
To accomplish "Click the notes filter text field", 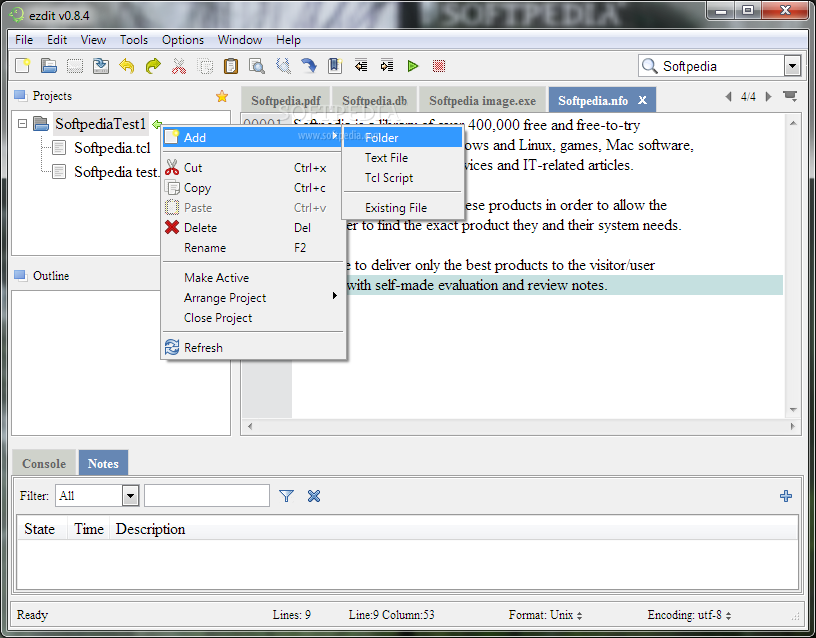I will pyautogui.click(x=207, y=495).
